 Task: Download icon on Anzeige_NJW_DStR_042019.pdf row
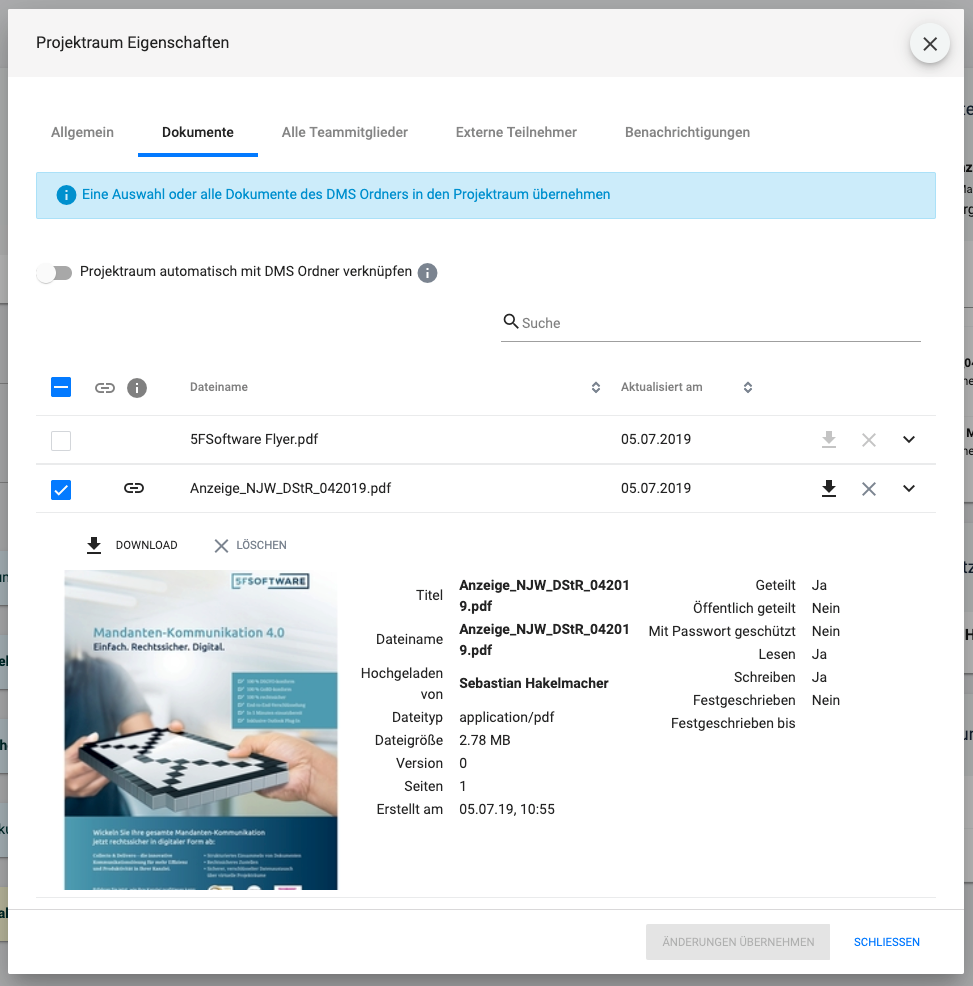(829, 488)
